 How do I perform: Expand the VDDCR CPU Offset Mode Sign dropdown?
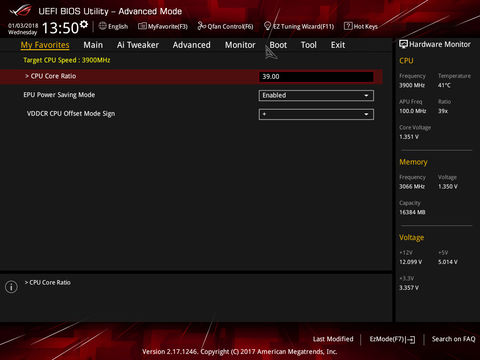pos(316,114)
